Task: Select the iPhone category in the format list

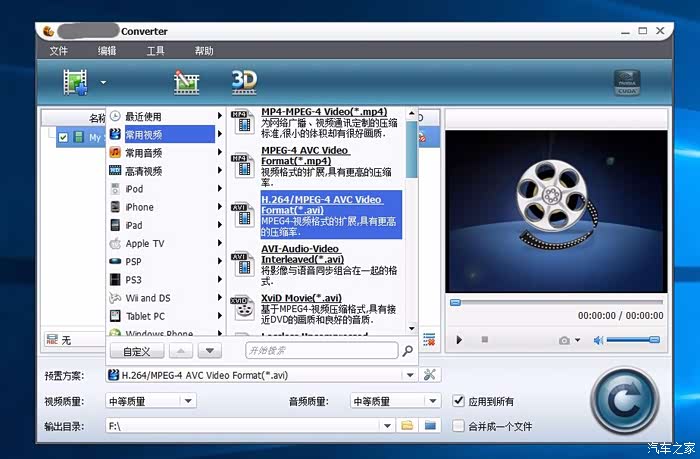Action: pyautogui.click(x=139, y=207)
